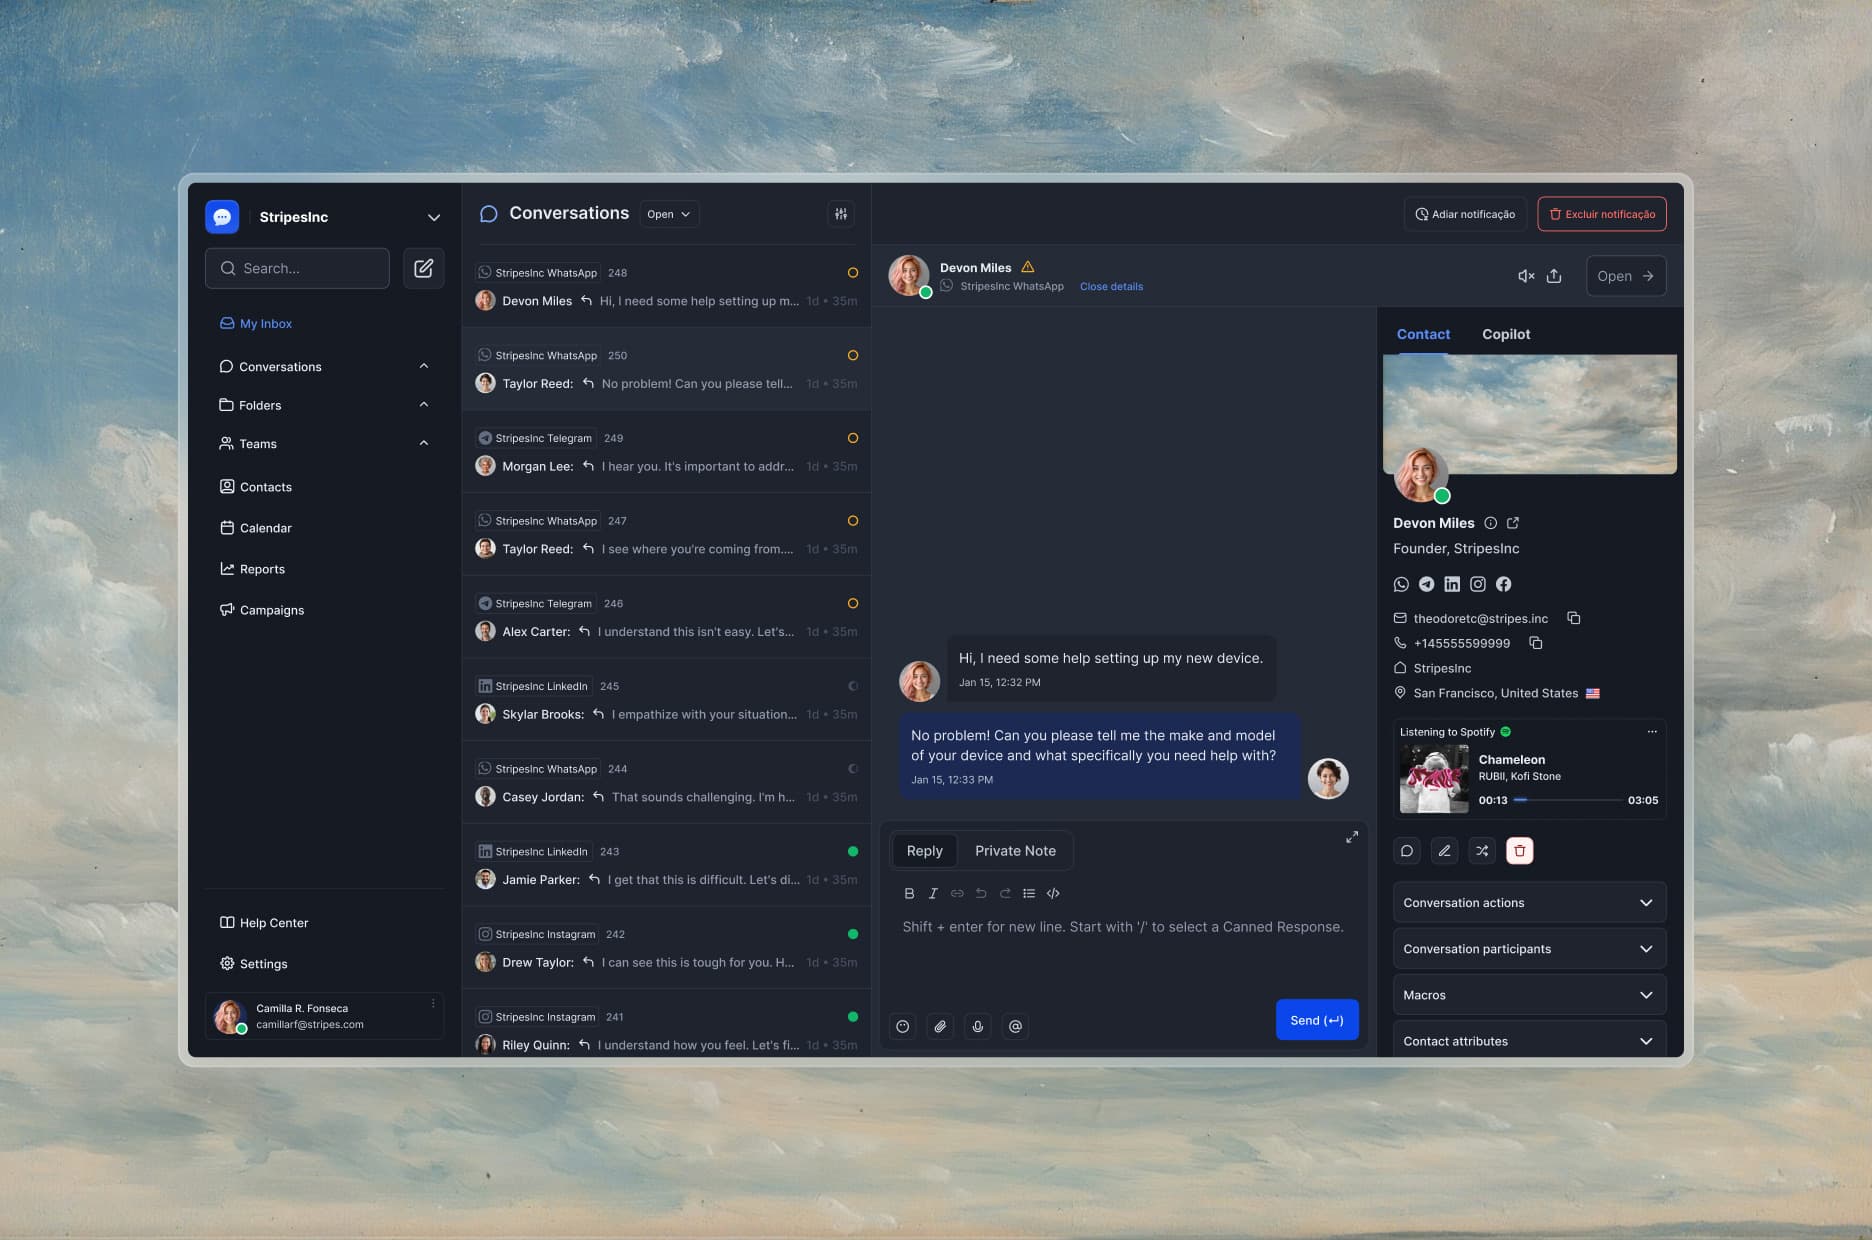The width and height of the screenshot is (1872, 1240).
Task: Collapse the Conversations sidebar section
Action: (424, 366)
